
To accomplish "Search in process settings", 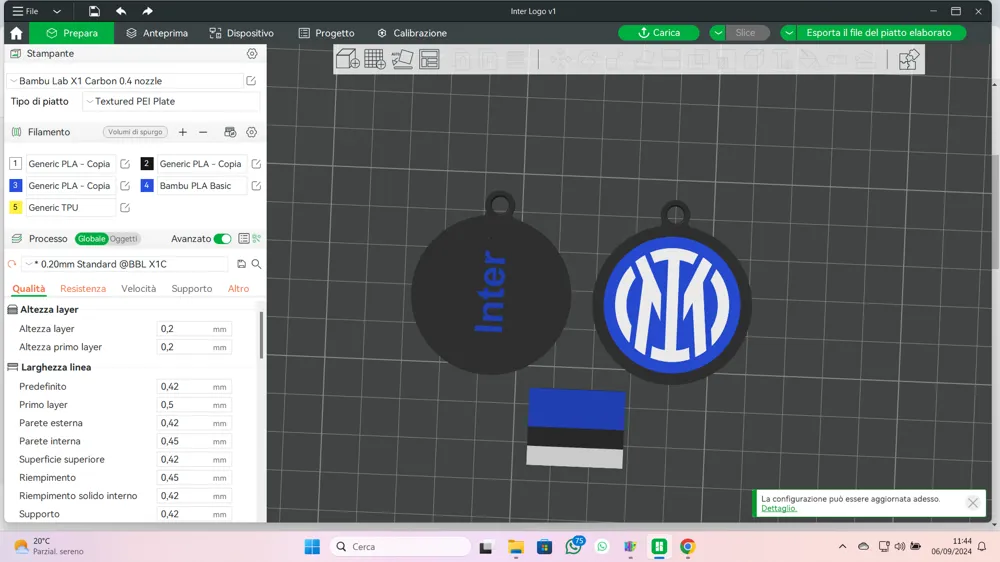I will (256, 264).
